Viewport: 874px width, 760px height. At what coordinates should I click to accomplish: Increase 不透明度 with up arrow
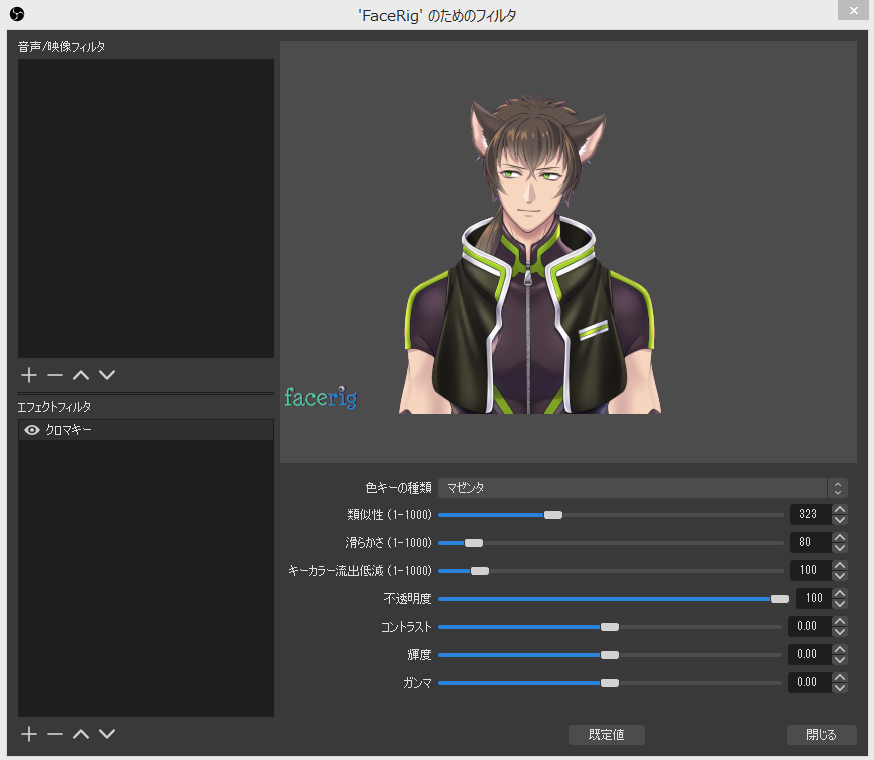click(840, 593)
